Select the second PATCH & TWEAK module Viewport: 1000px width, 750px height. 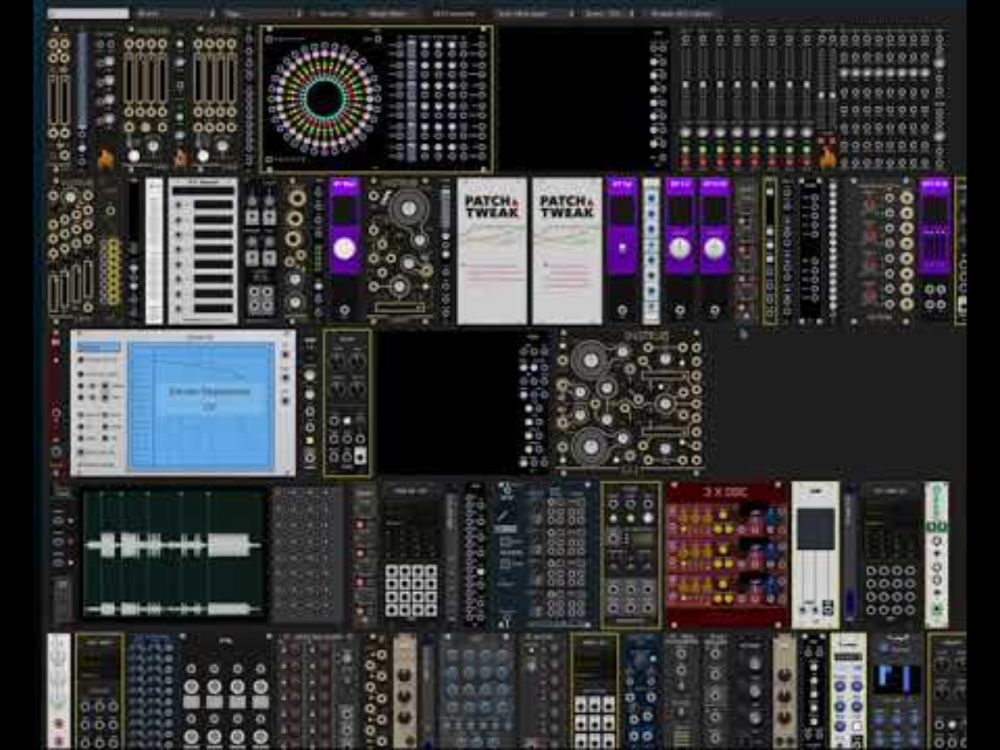(567, 251)
